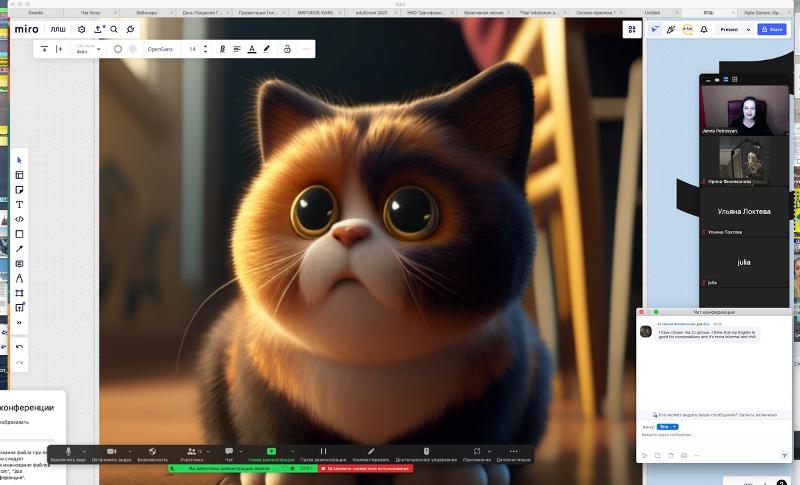Click the export board upload icon
The width and height of the screenshot is (800, 485).
(x=98, y=30)
